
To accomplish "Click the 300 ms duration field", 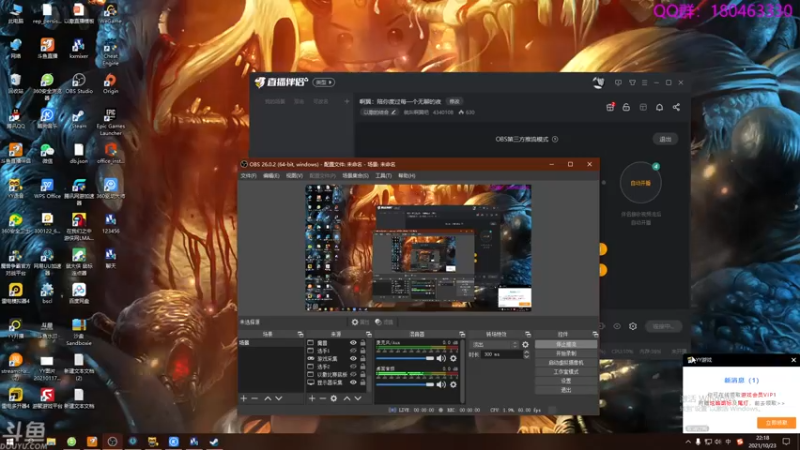I will 502,355.
